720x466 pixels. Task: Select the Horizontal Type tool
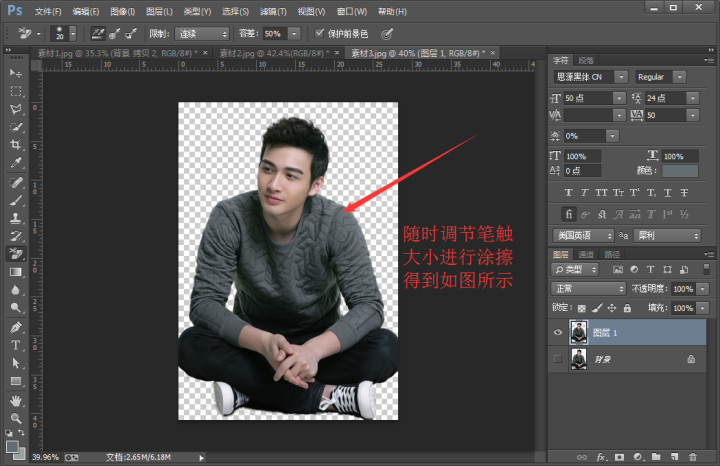pyautogui.click(x=16, y=345)
